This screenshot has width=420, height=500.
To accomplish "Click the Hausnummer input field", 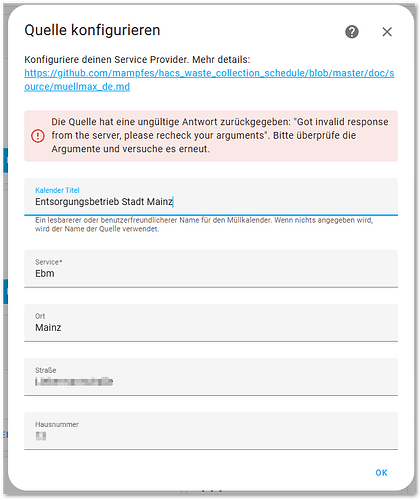I will pyautogui.click(x=211, y=431).
